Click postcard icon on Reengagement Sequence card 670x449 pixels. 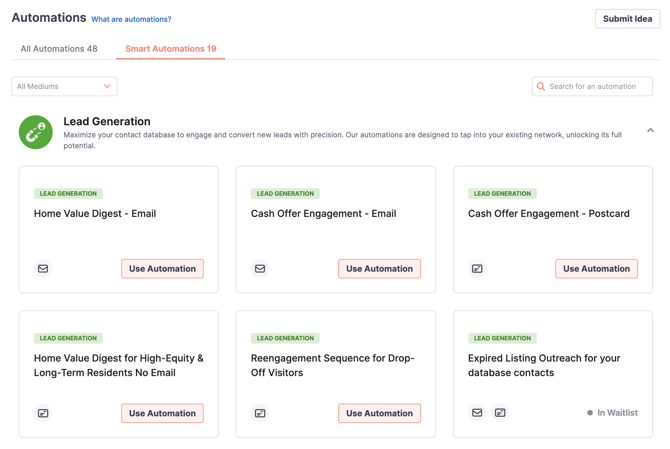(260, 413)
